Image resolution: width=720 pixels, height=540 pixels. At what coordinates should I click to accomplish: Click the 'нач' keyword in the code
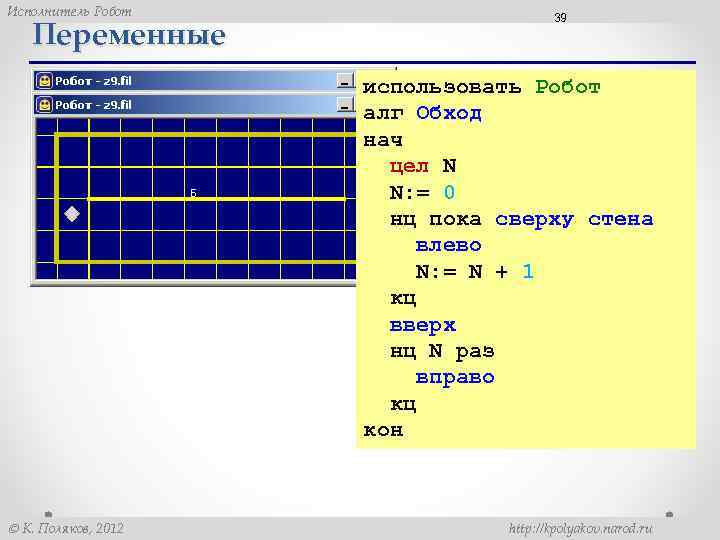(x=382, y=140)
